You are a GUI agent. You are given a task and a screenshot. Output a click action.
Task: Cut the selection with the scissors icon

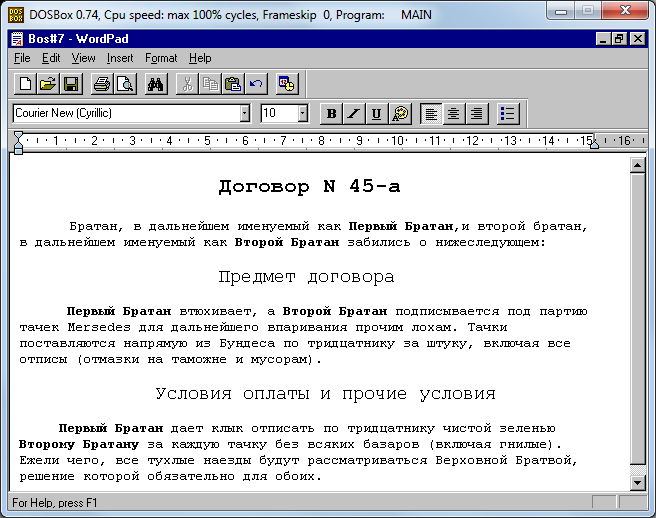coord(187,84)
